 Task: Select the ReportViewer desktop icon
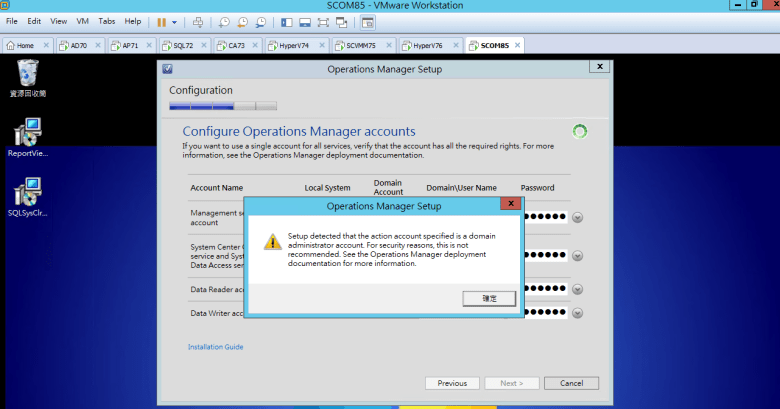(28, 137)
